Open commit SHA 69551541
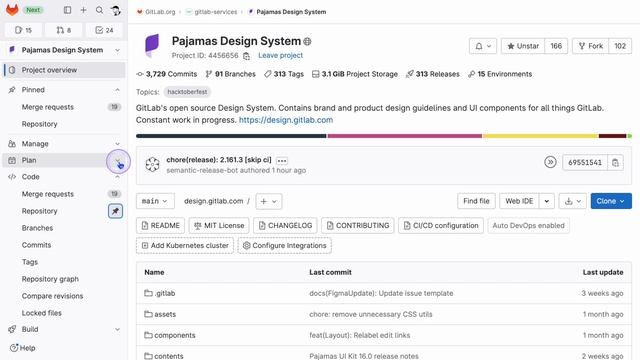Viewport: 640px width, 360px height. [x=585, y=162]
